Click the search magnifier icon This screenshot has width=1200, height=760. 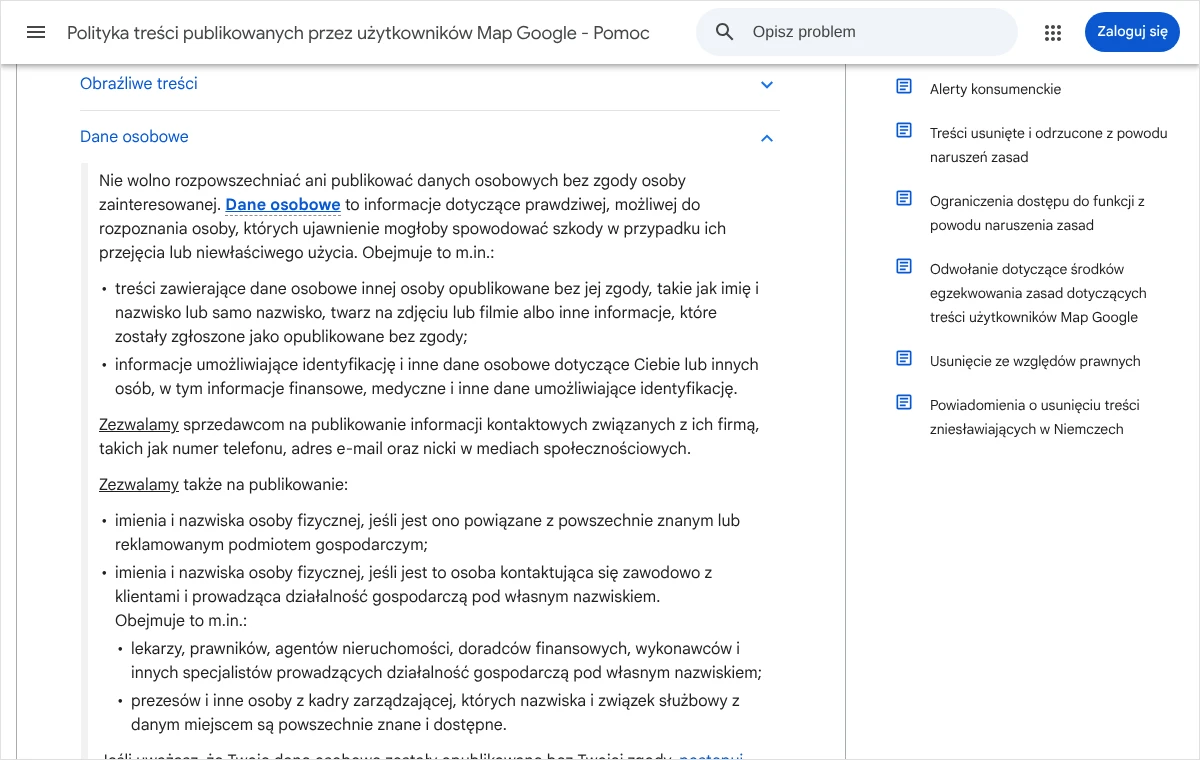pyautogui.click(x=725, y=32)
